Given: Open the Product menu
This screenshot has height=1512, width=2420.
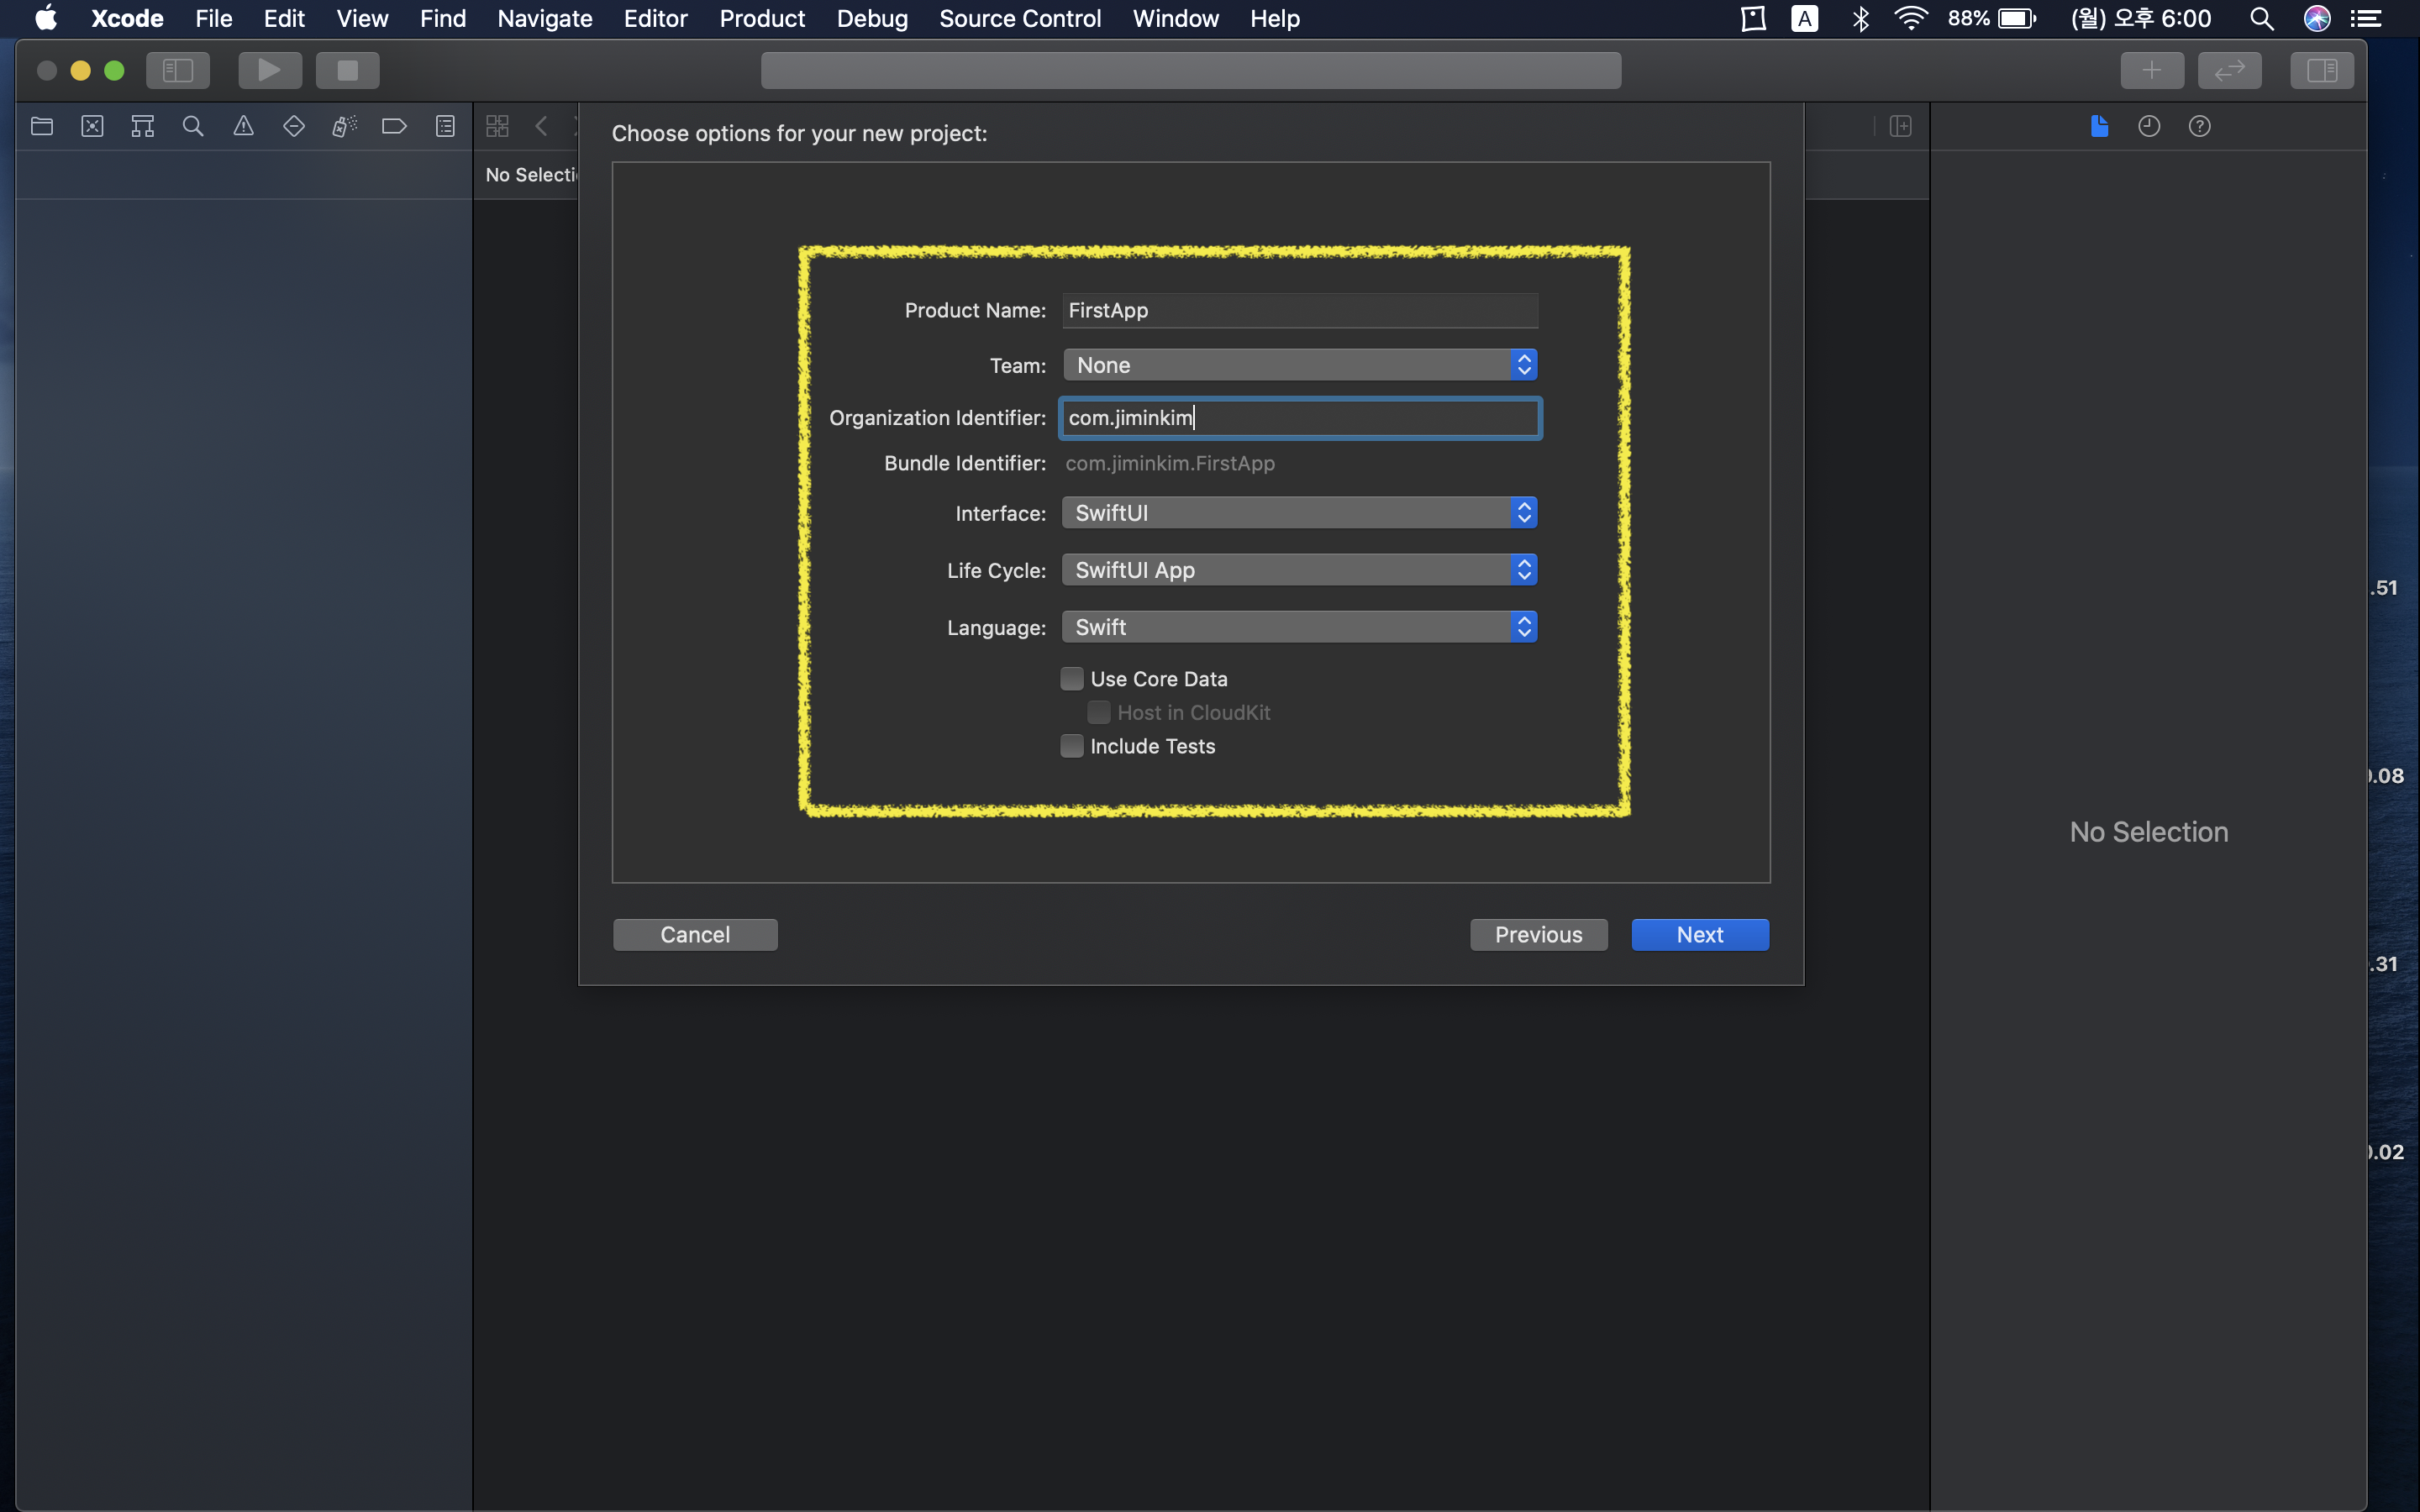Looking at the screenshot, I should (x=762, y=18).
